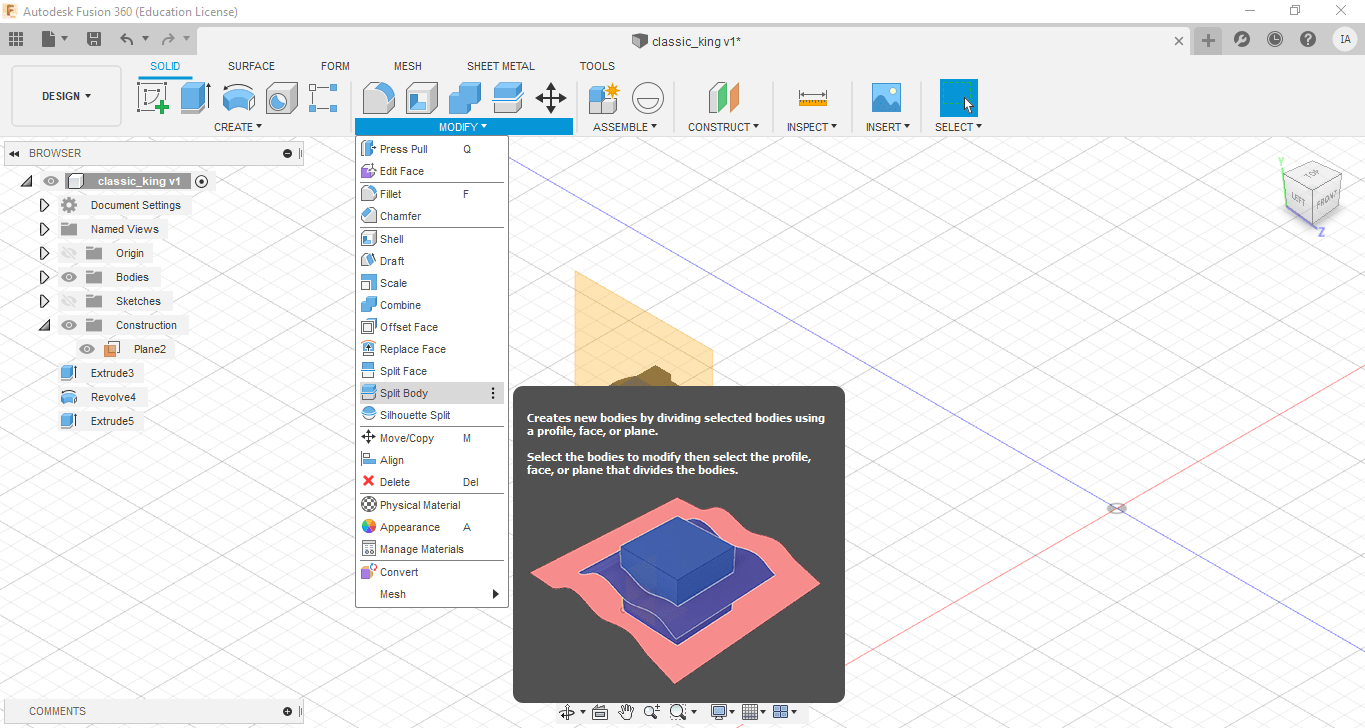
Task: Click the Rectangular Pattern tool icon
Action: [323, 97]
